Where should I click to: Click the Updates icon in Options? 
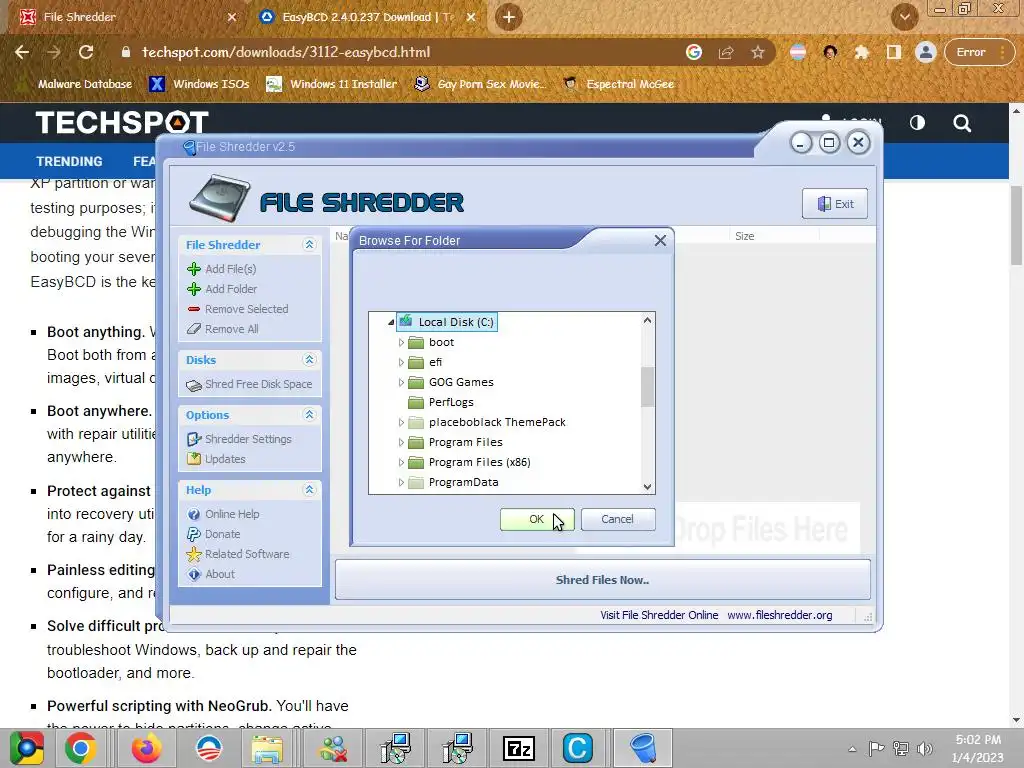point(194,459)
